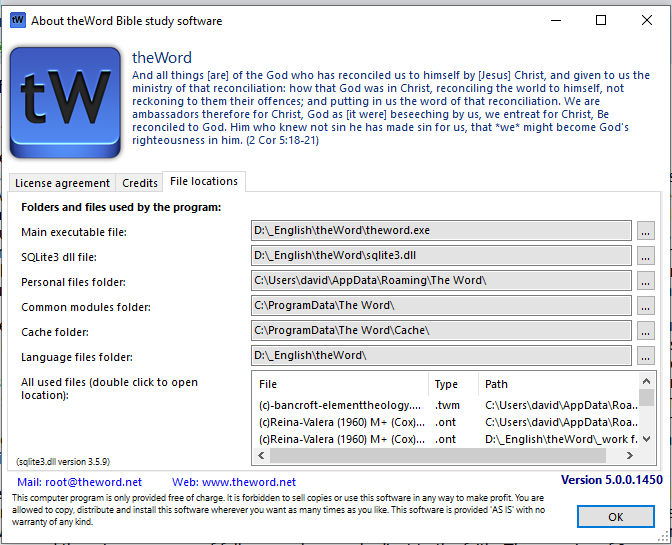Click the Personal files folder path field
This screenshot has width=672, height=545.
click(441, 281)
